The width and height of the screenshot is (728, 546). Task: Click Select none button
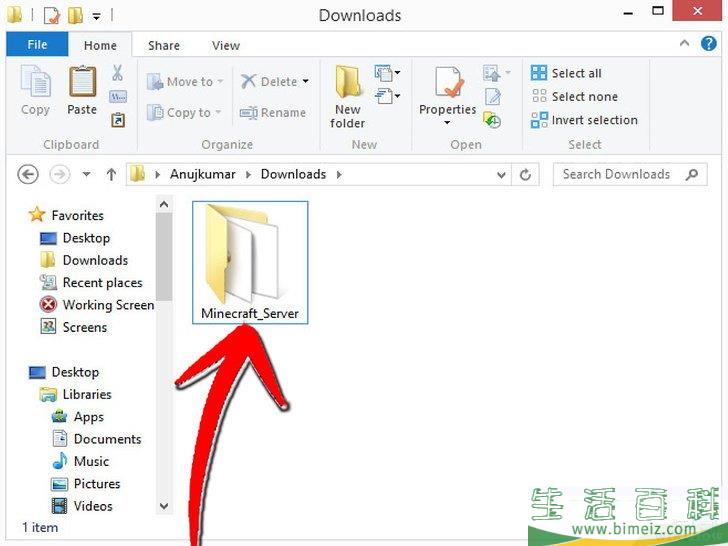(575, 97)
